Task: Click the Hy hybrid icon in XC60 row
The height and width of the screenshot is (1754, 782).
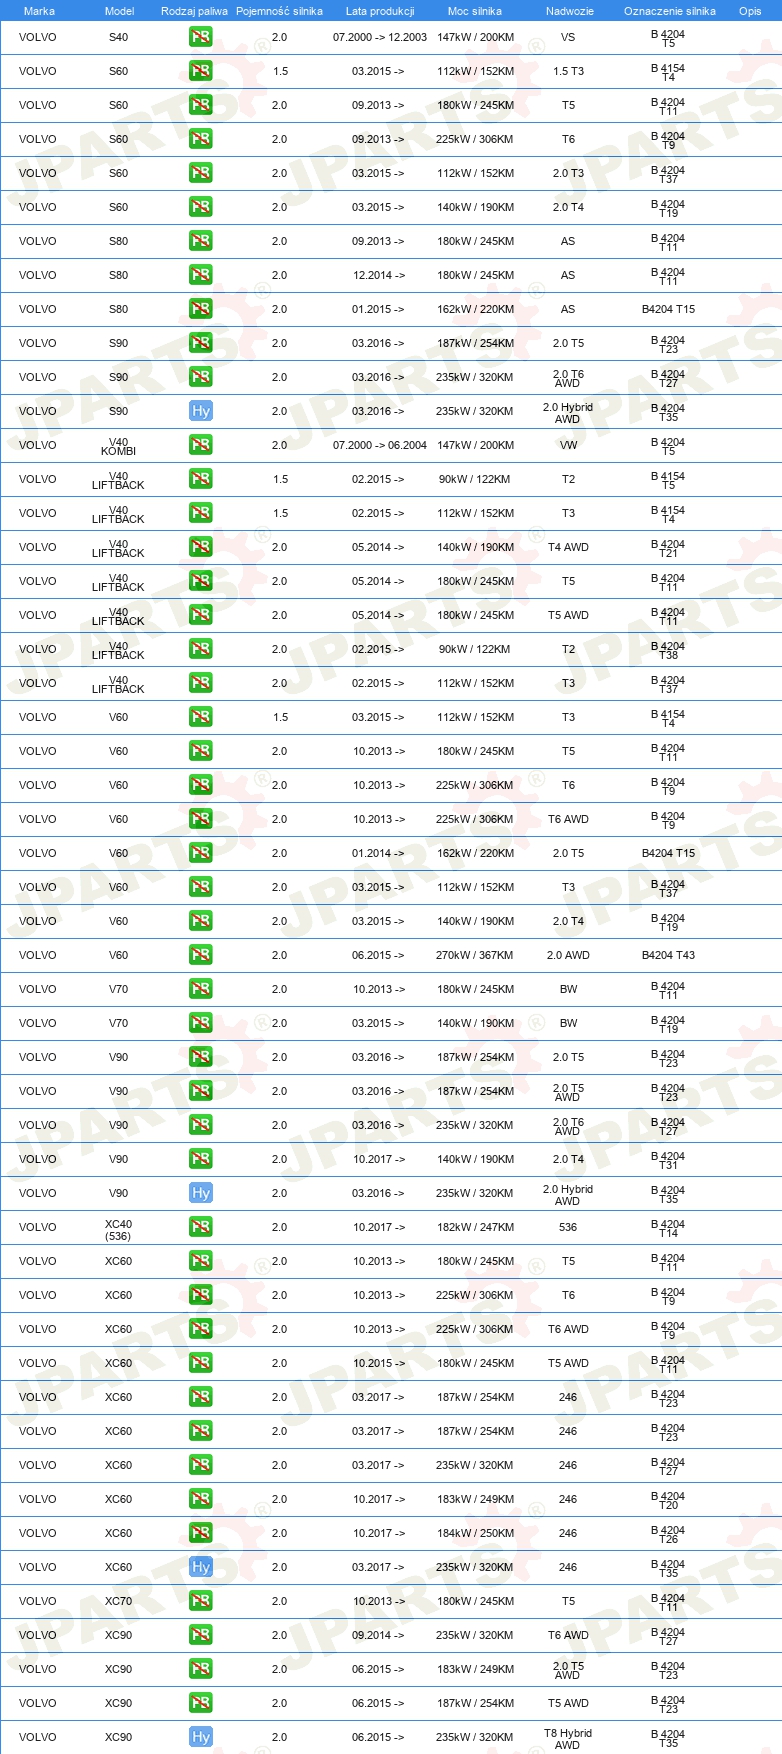Action: [200, 1567]
